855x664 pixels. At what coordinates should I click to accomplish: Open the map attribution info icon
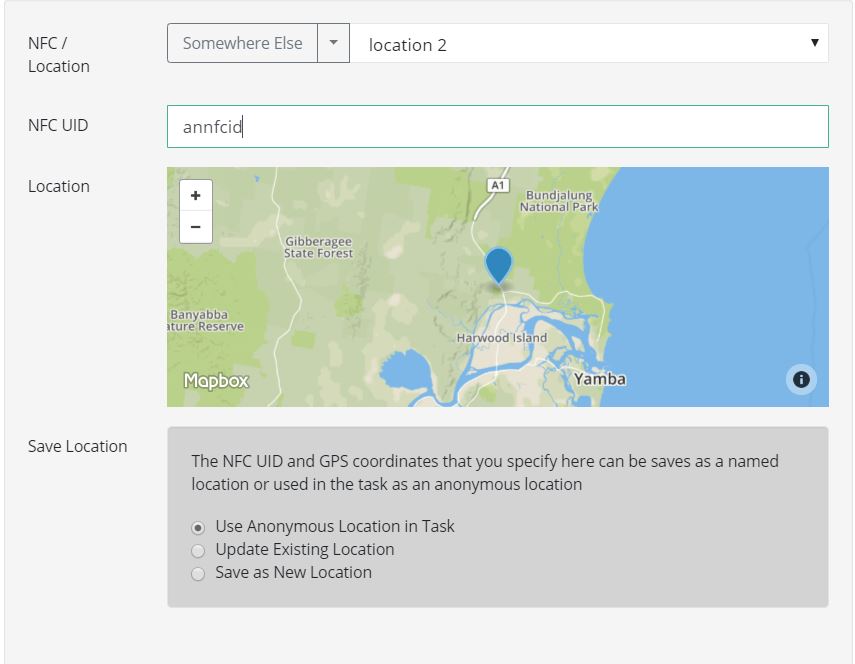tap(801, 379)
